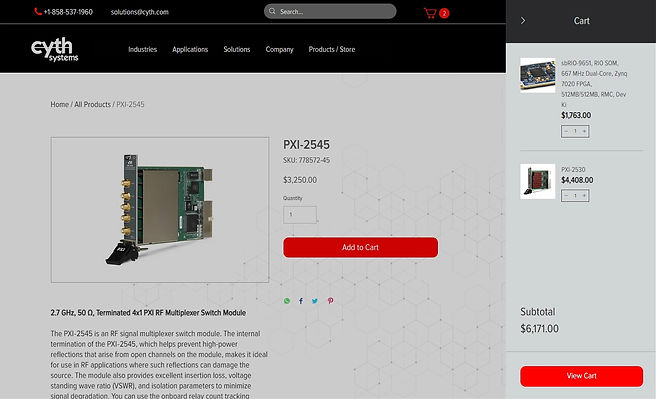Open PXI-2530 cart item thumbnail
Image resolution: width=656 pixels, height=399 pixels.
[537, 181]
